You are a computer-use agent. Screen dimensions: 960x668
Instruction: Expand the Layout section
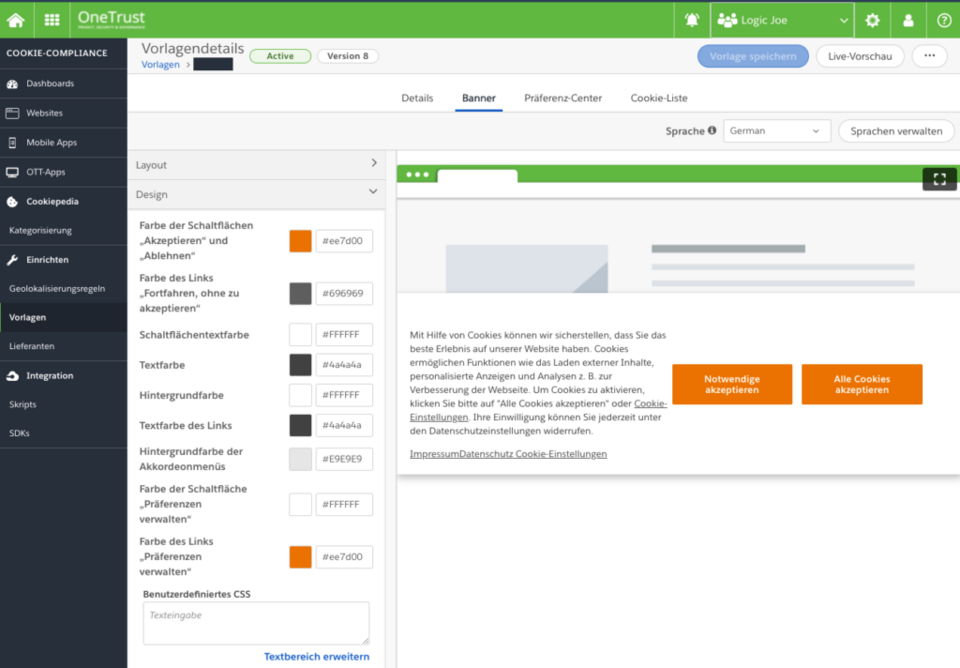256,165
